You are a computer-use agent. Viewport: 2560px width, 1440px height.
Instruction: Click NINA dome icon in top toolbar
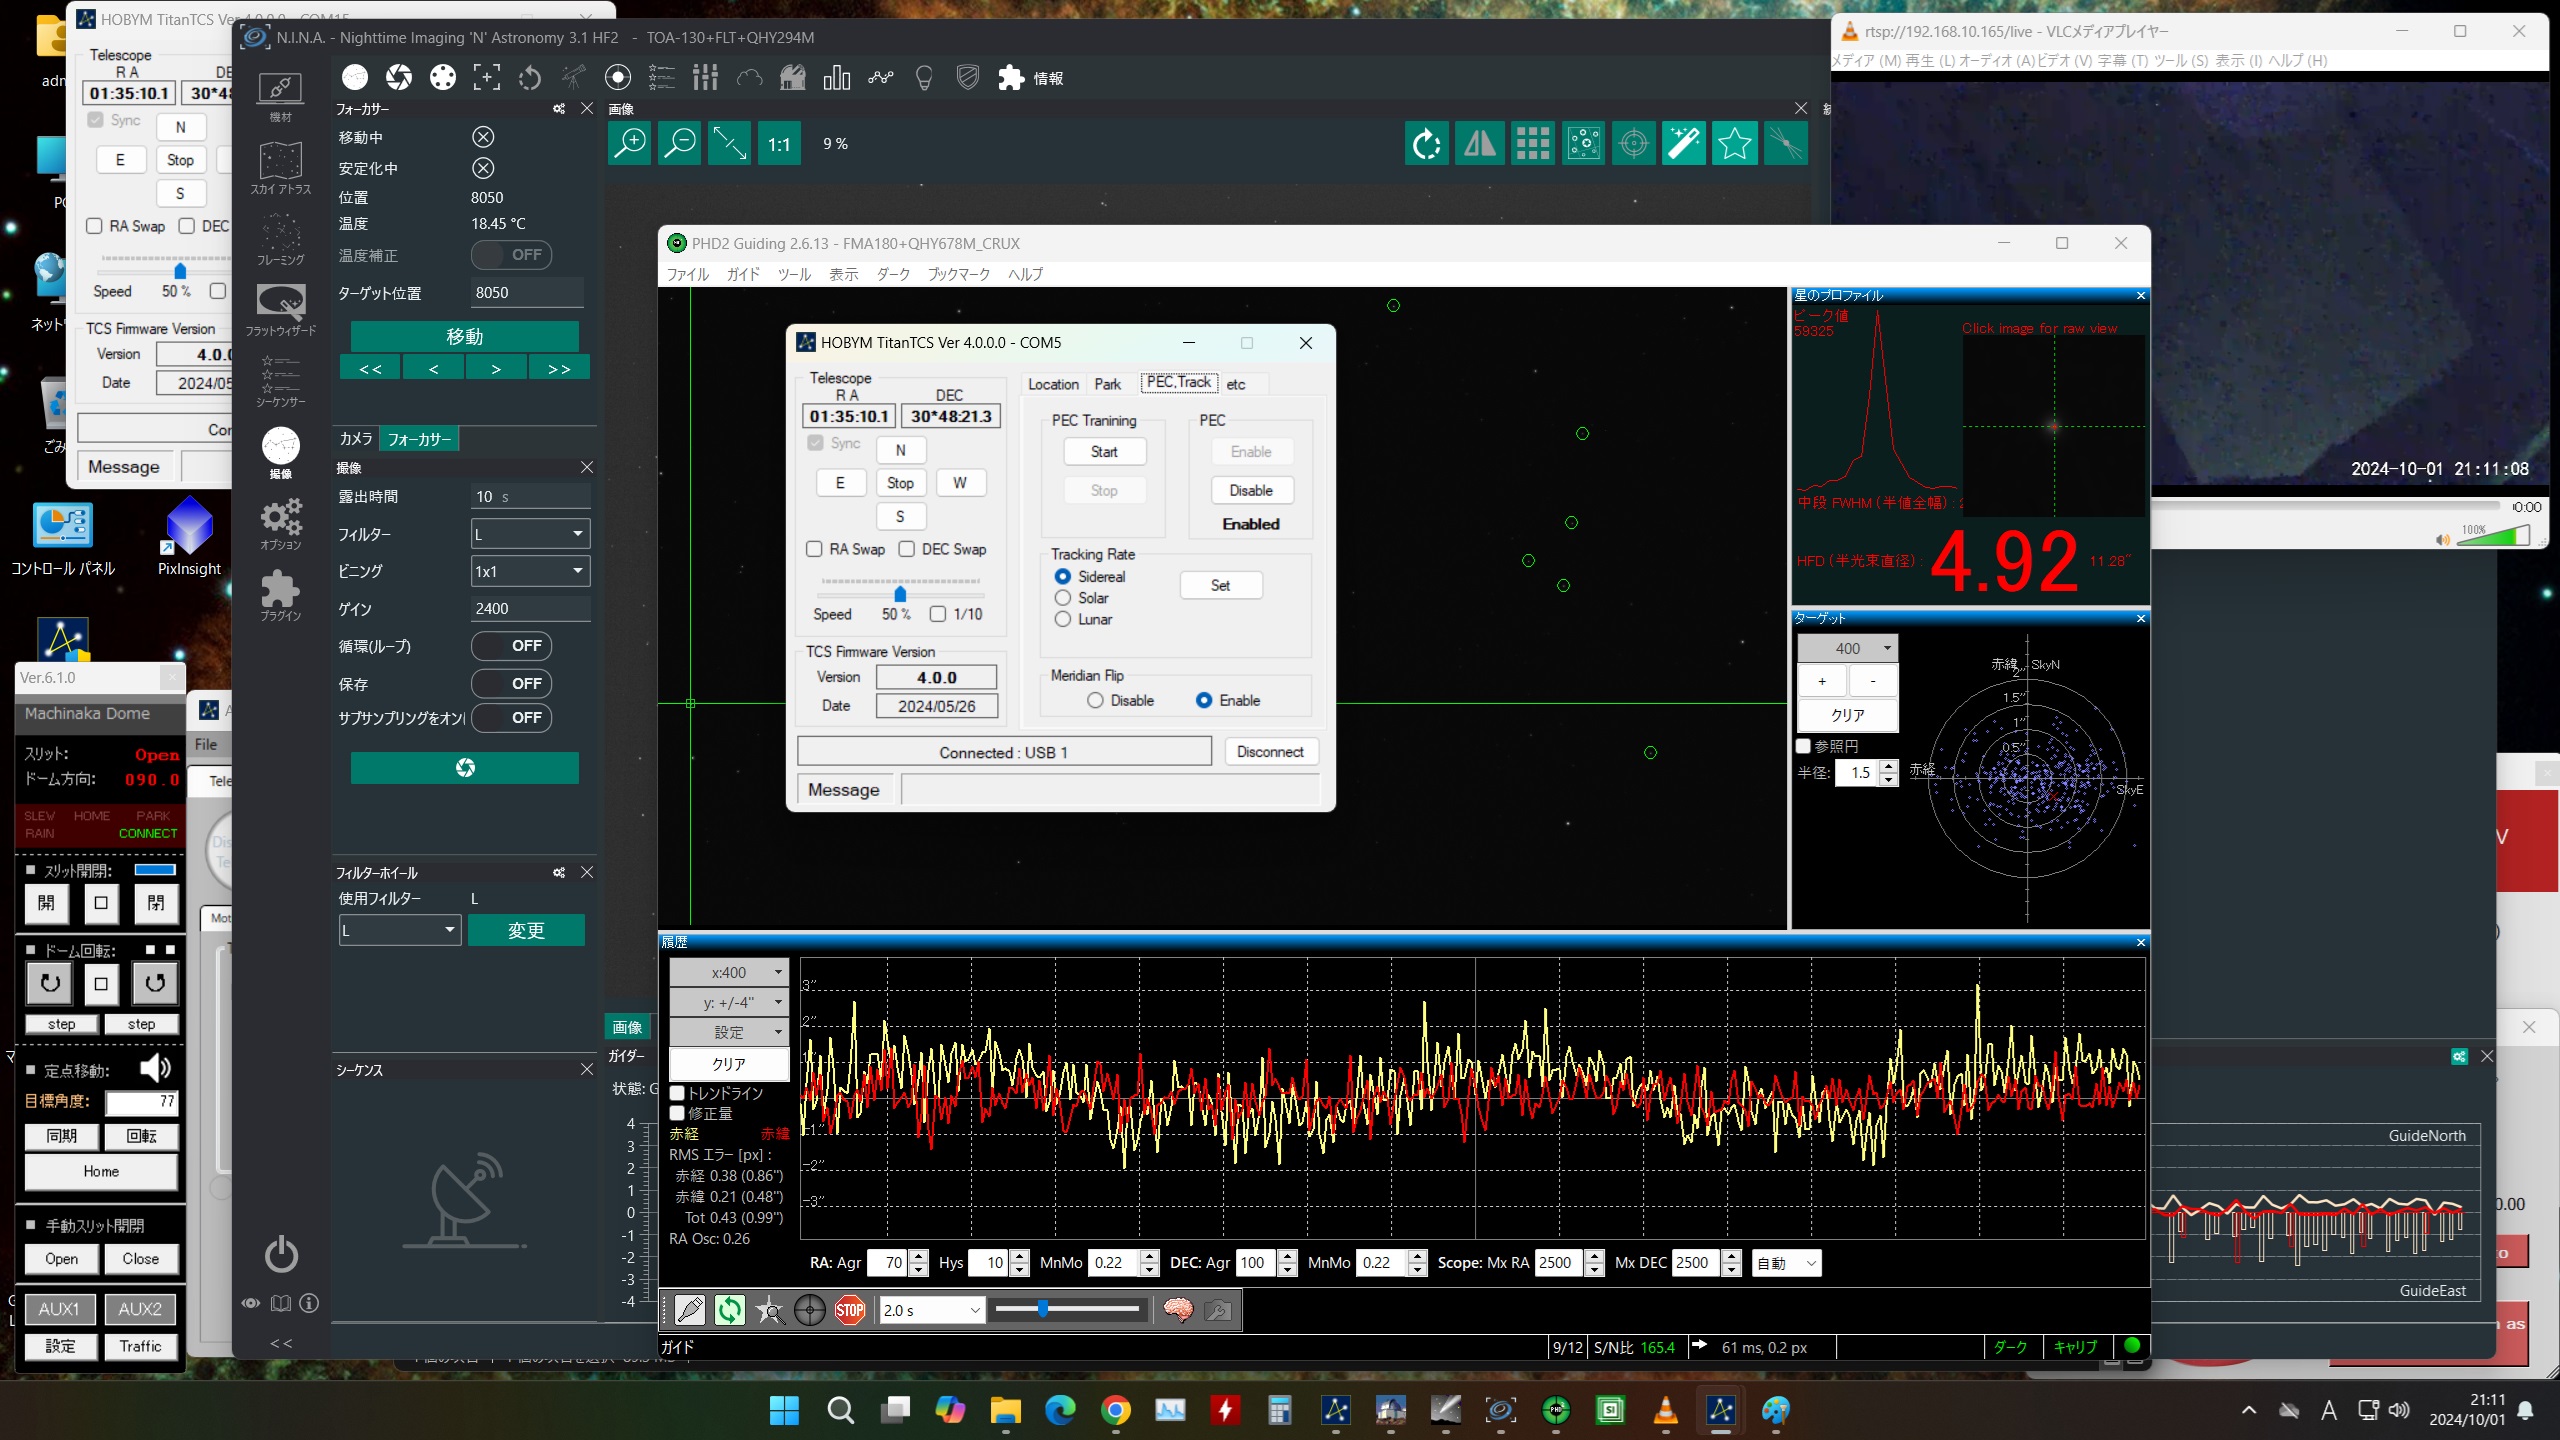point(793,77)
